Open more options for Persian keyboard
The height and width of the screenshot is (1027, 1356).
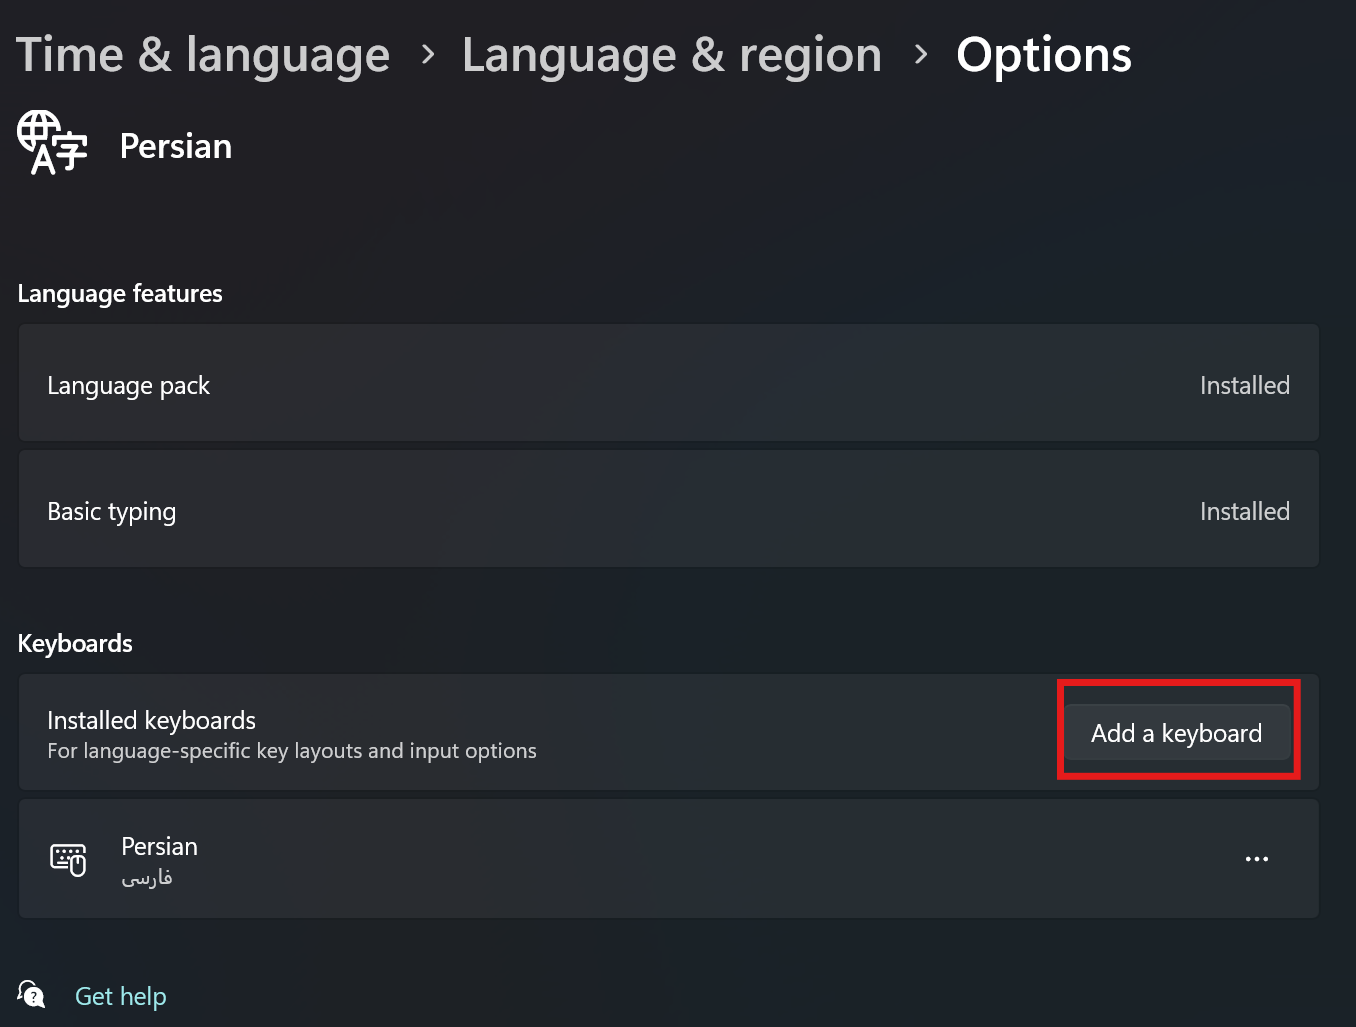pos(1257,858)
